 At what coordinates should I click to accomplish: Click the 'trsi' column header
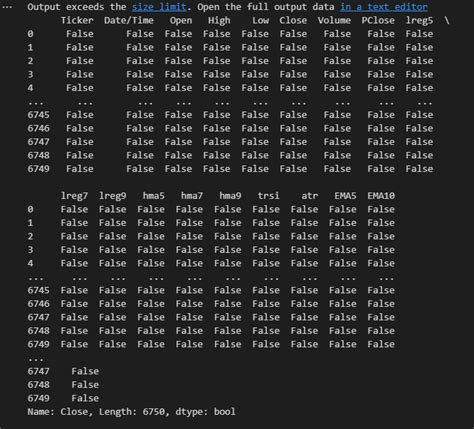(x=268, y=196)
